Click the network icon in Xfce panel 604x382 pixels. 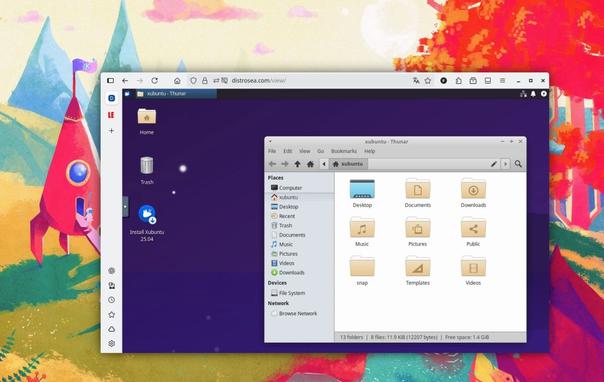point(523,94)
